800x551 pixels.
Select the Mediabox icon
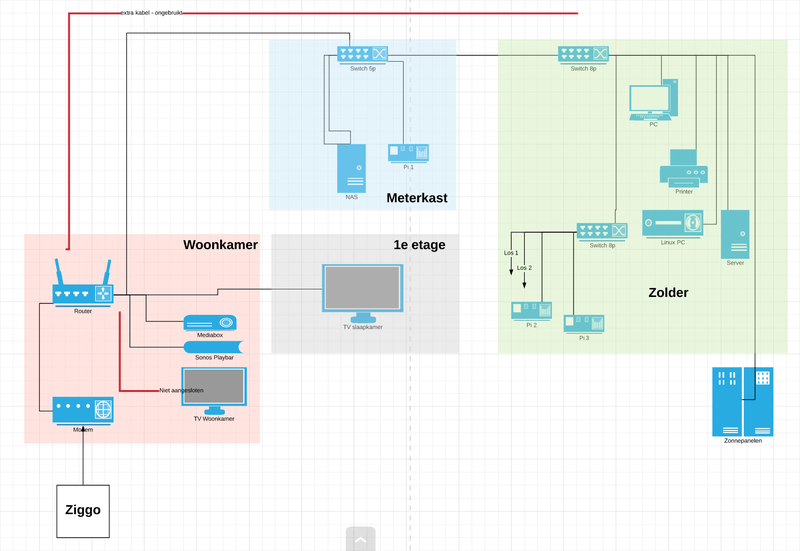[210, 323]
